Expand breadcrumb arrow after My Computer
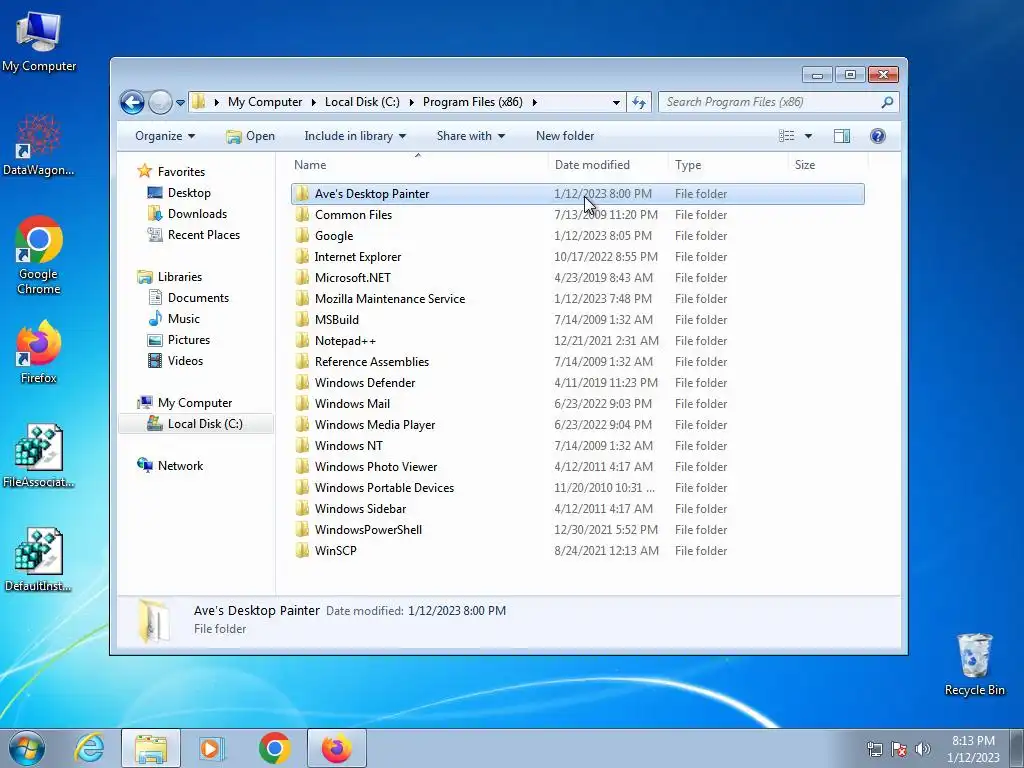 tap(313, 103)
